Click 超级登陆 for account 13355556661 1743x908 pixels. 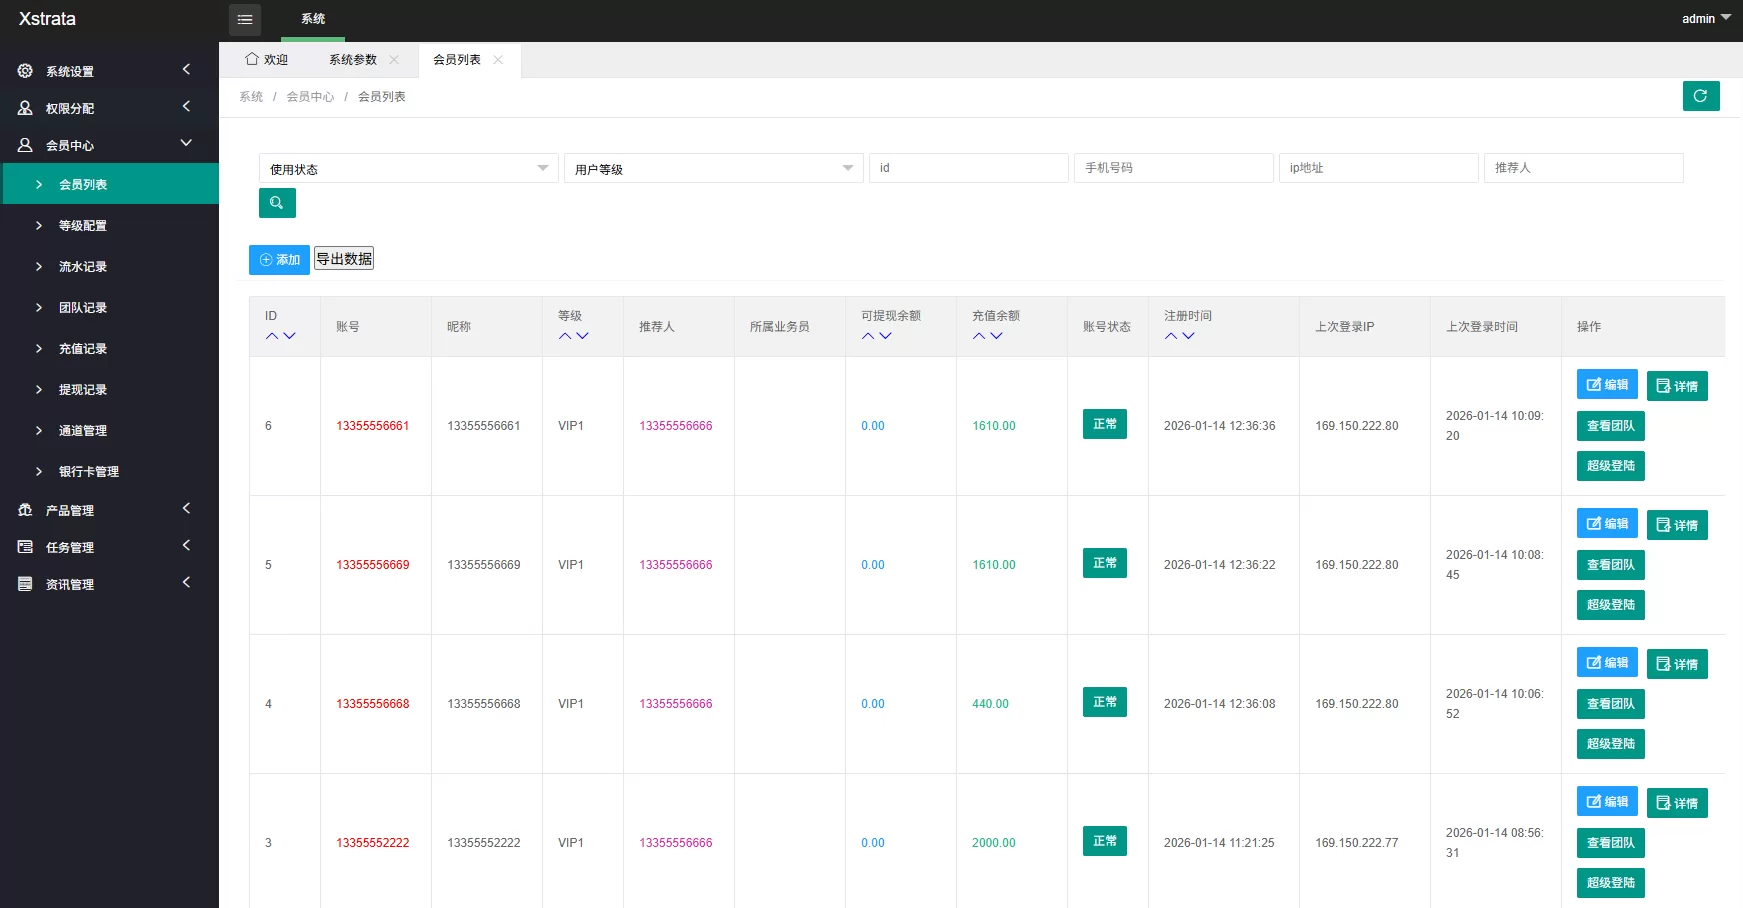click(x=1610, y=466)
